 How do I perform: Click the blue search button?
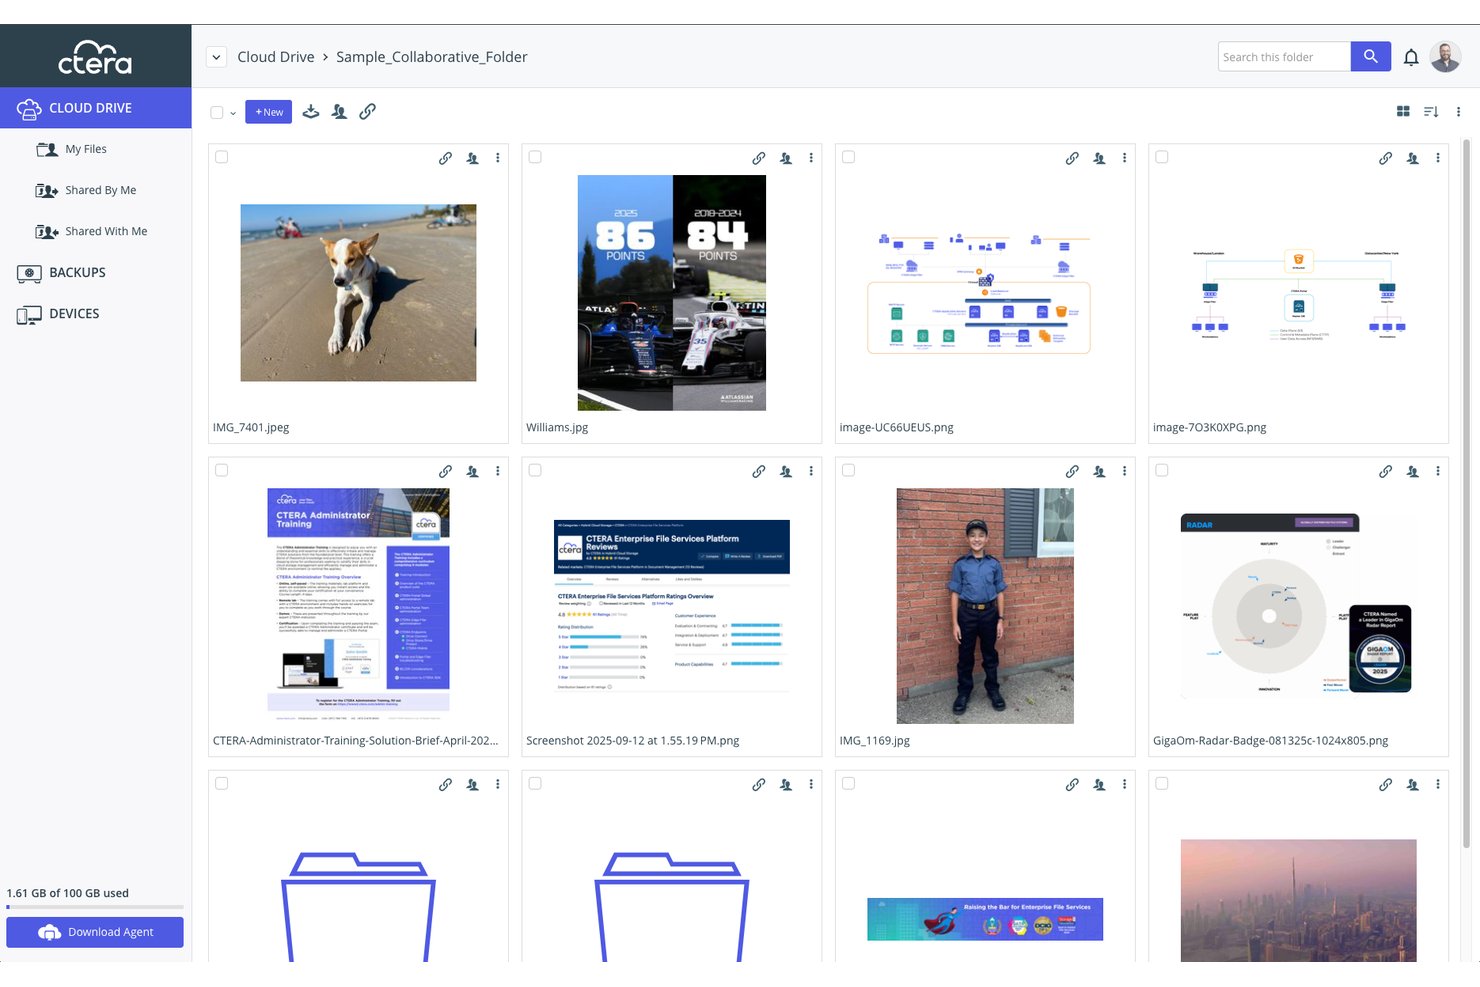pos(1371,56)
